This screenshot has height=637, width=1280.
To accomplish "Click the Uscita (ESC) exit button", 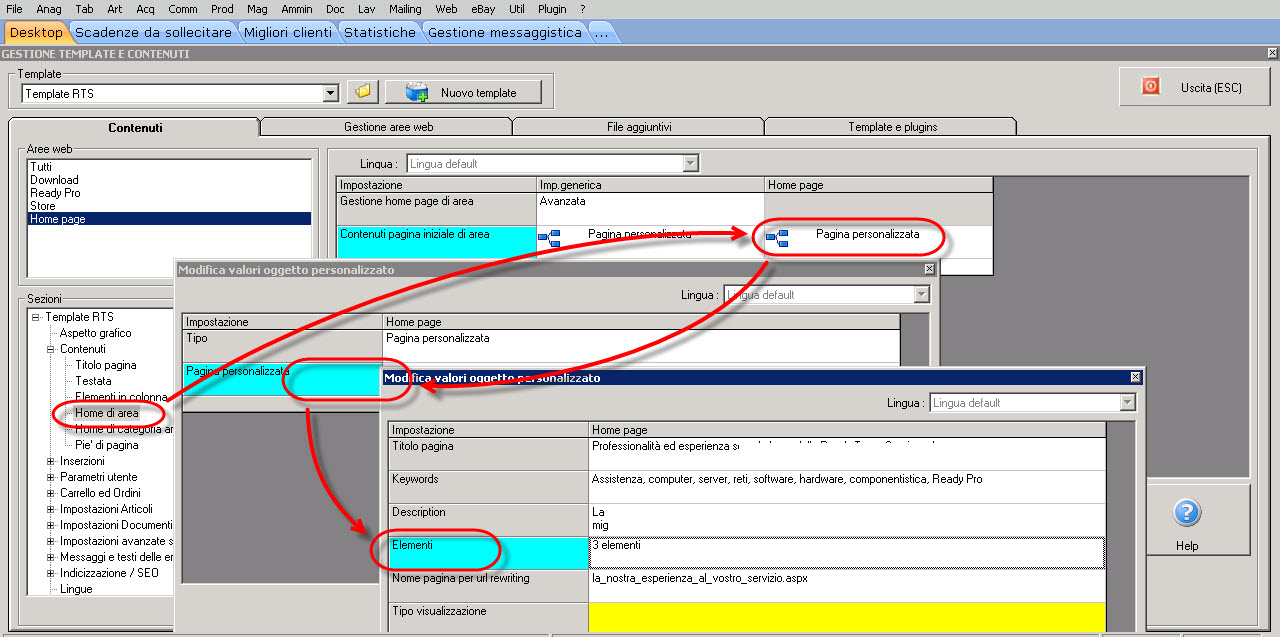I will pos(1193,87).
